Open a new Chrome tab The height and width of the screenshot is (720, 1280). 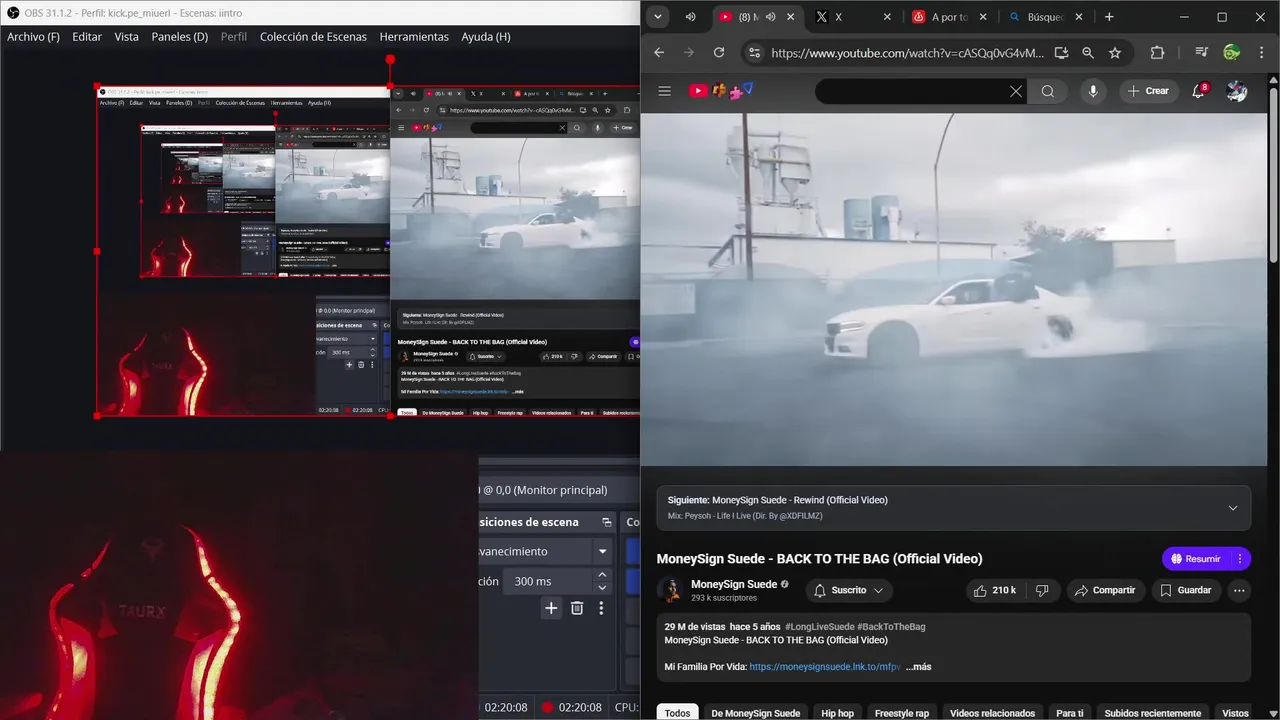1109,17
